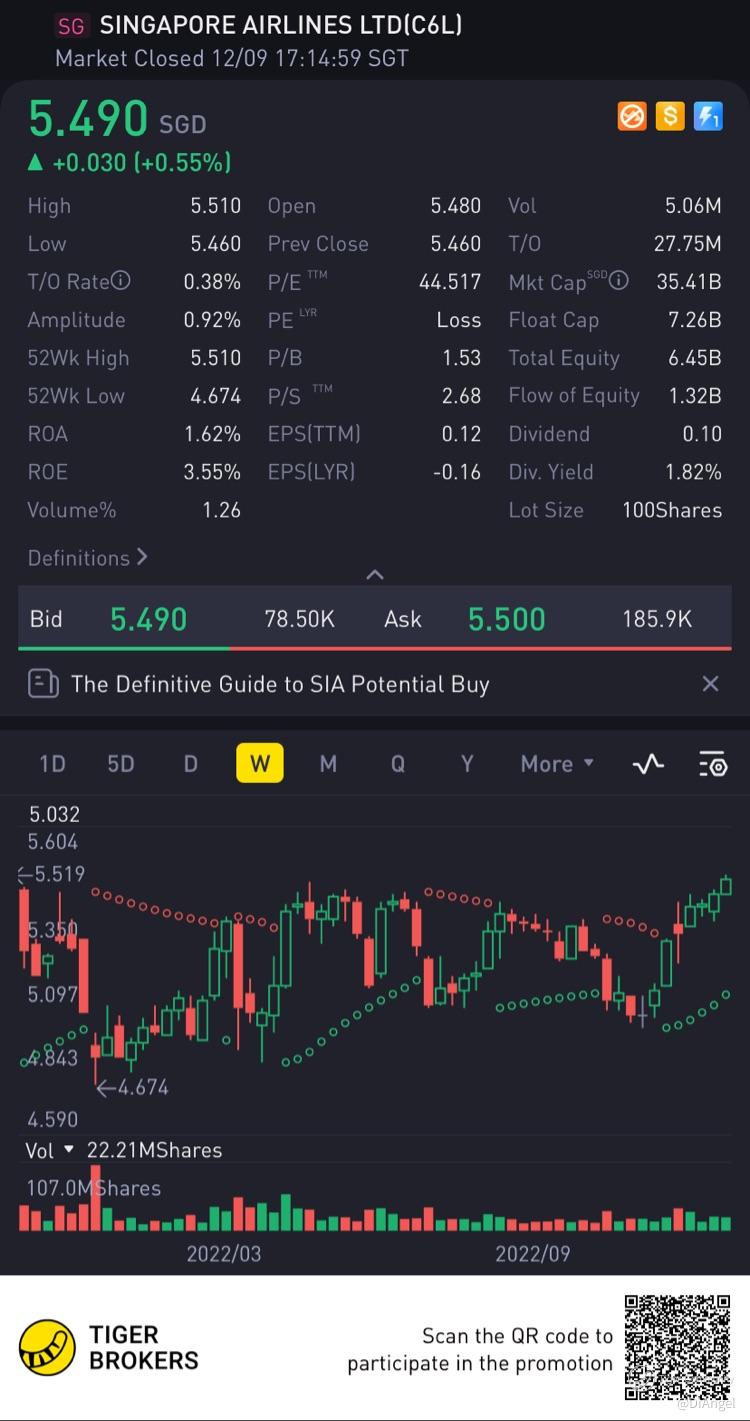This screenshot has height=1421, width=750.
Task: Dismiss the SIA Potential Buy banner
Action: pyautogui.click(x=710, y=684)
